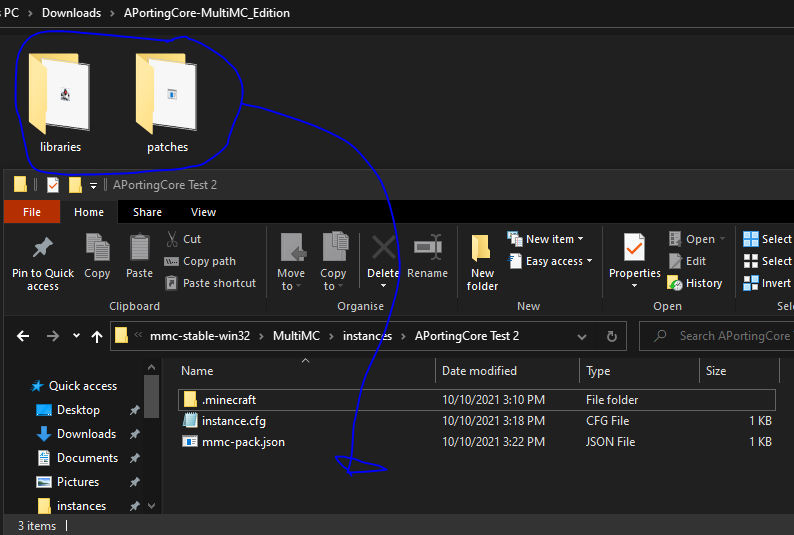This screenshot has width=794, height=535.
Task: Click the Delete X icon
Action: [384, 248]
